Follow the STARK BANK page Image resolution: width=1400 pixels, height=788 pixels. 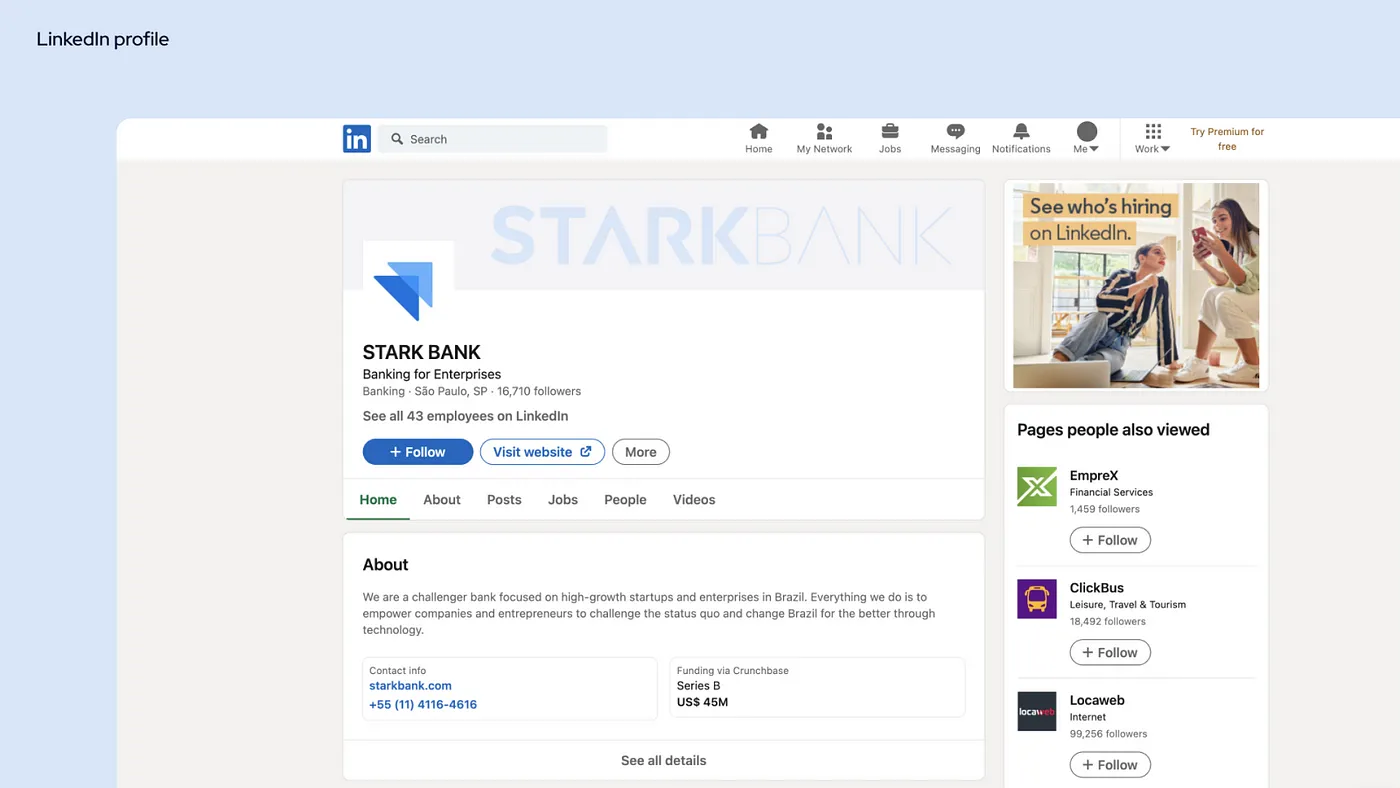417,452
